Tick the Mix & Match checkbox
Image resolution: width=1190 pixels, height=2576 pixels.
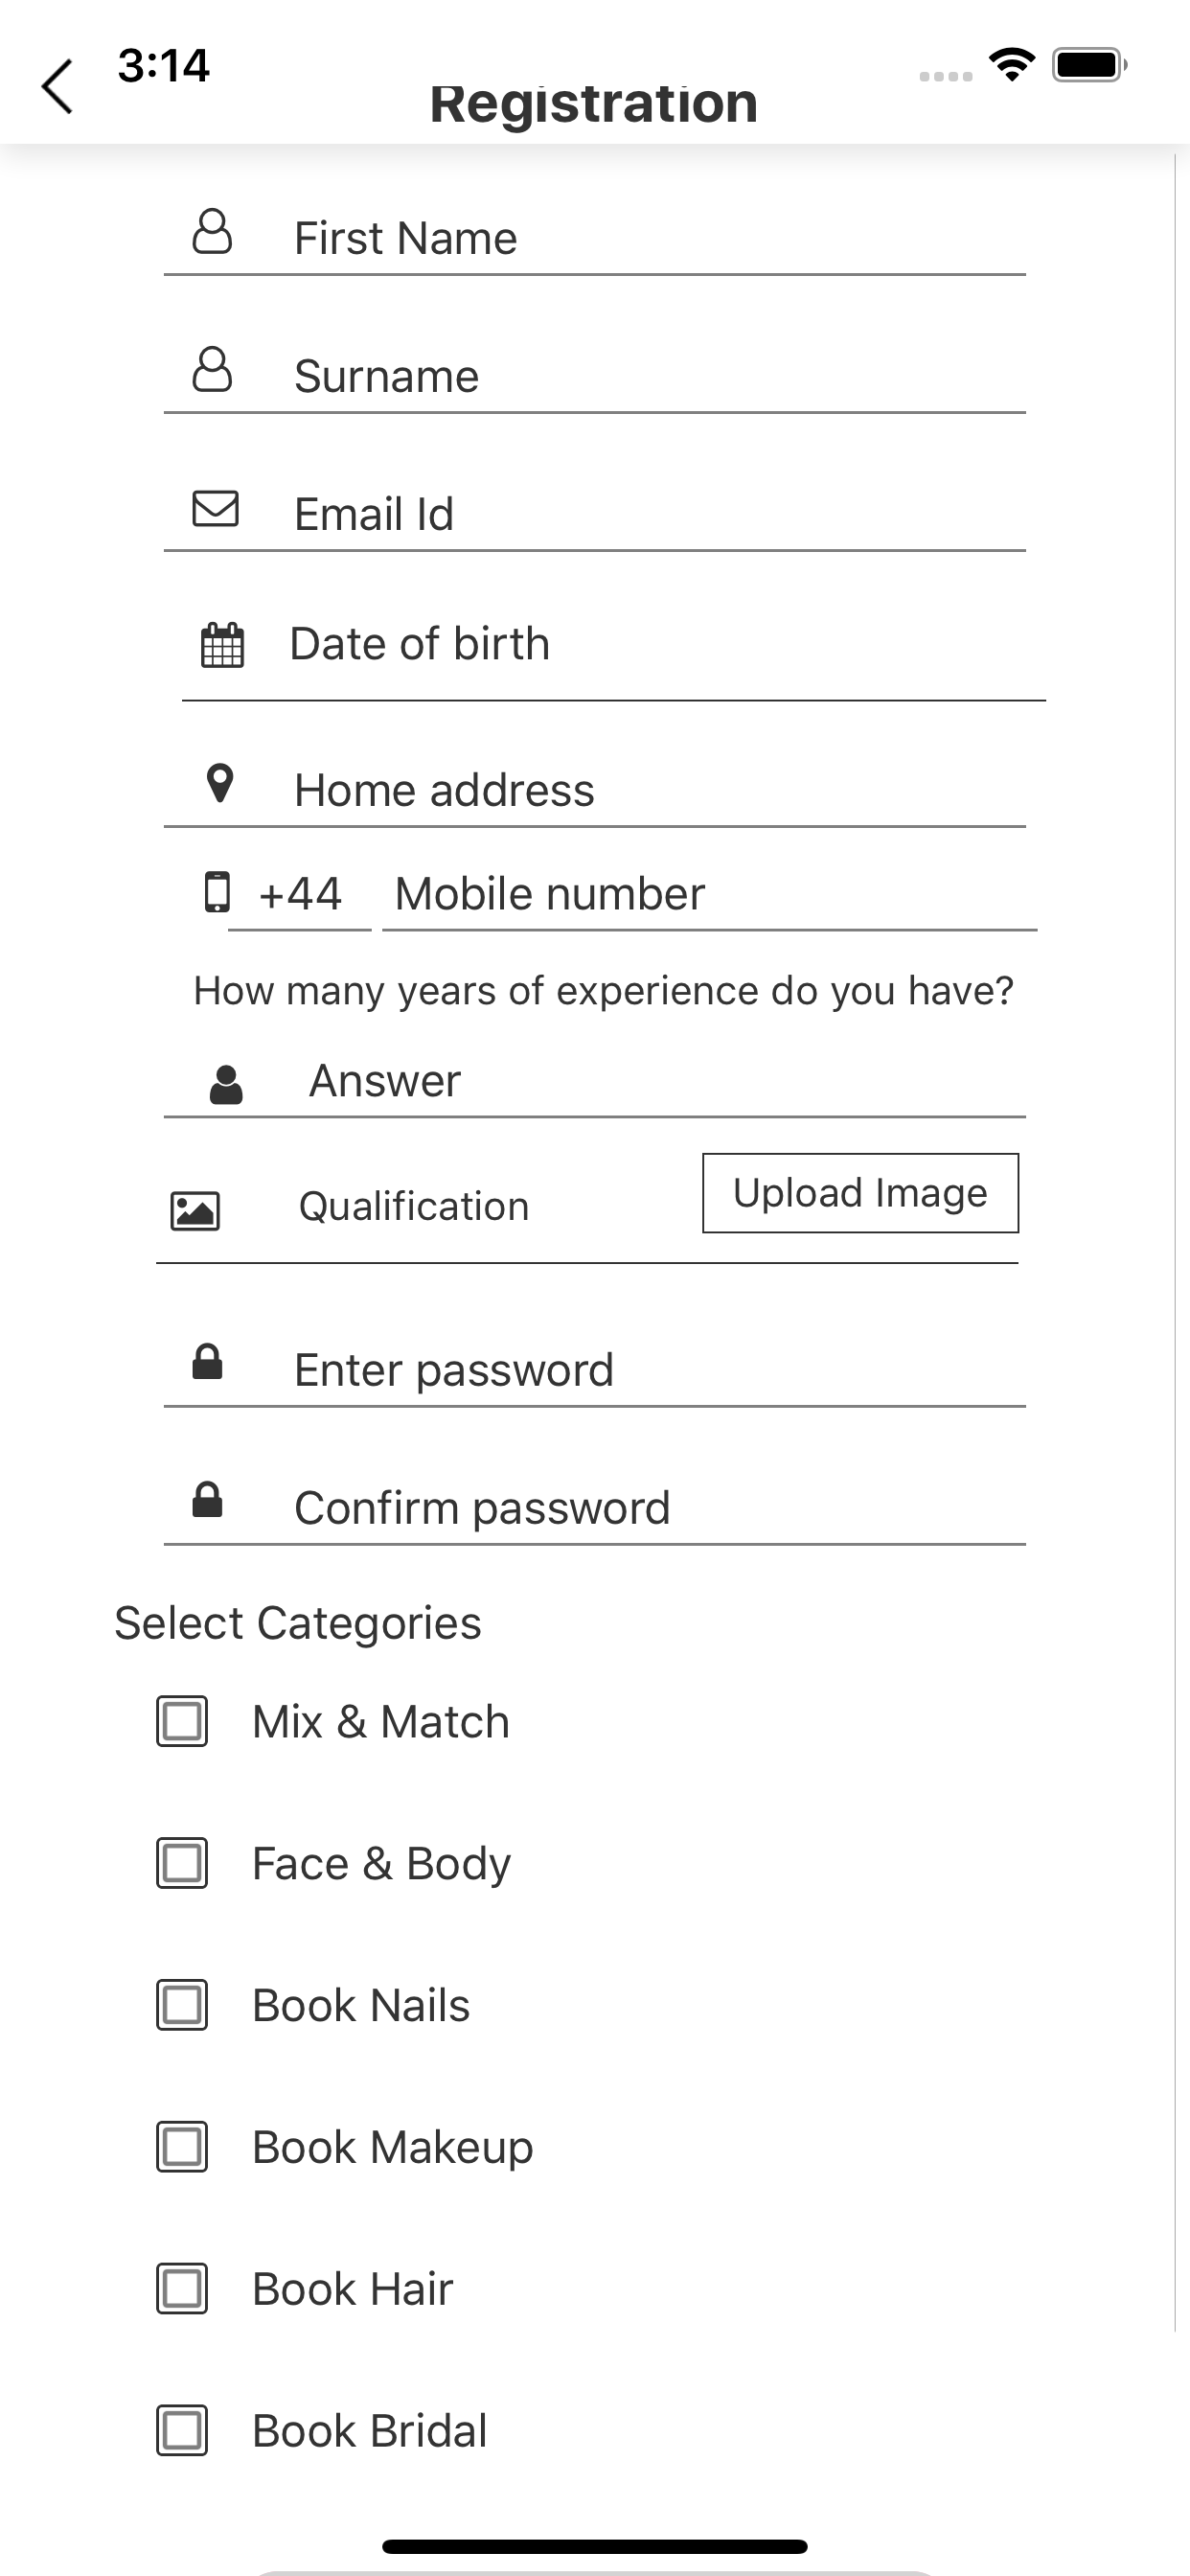point(182,1721)
